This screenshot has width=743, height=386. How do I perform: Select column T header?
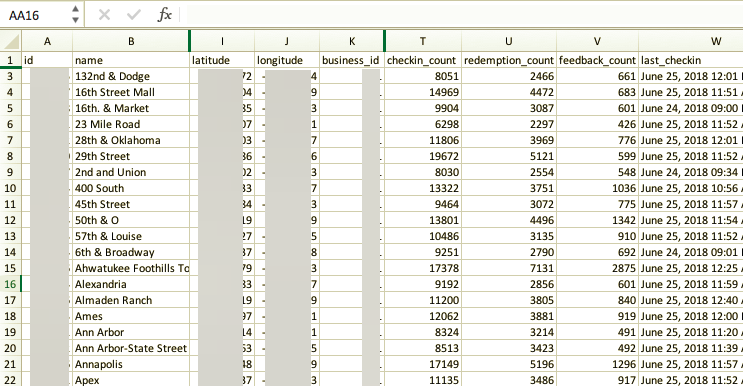(x=423, y=41)
